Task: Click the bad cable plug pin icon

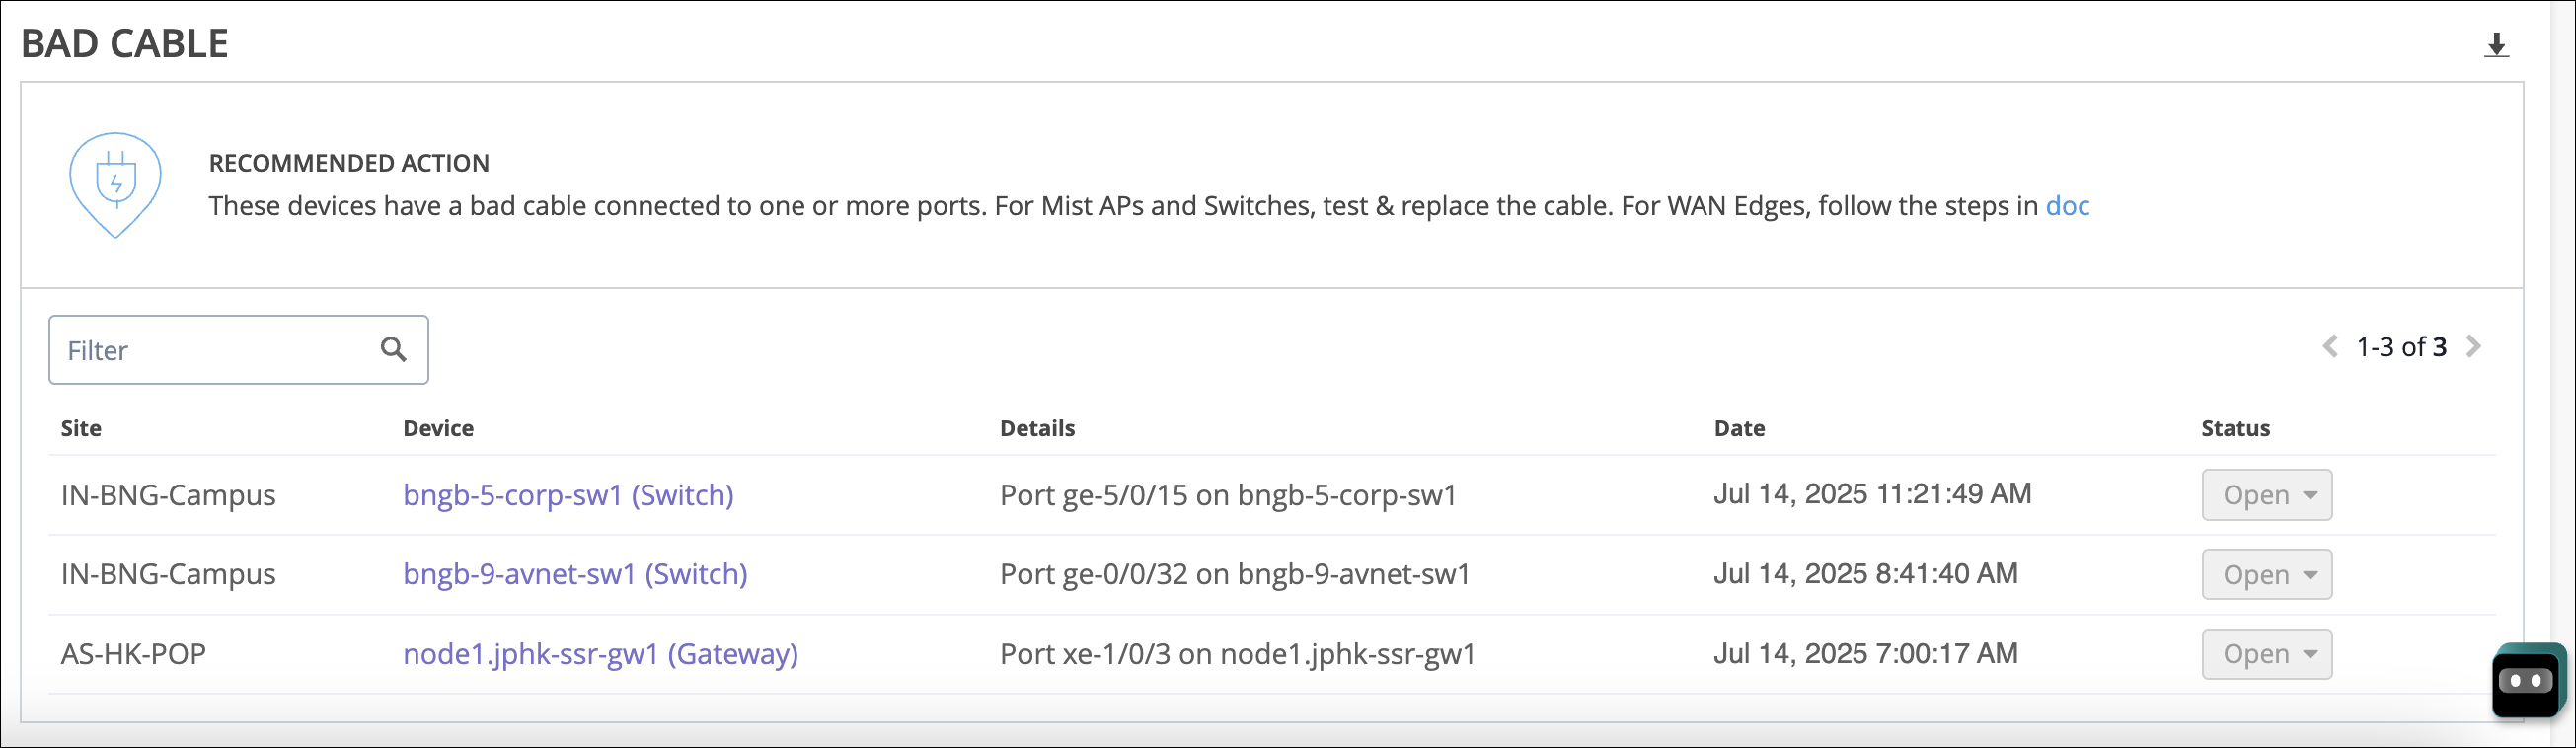Action: (x=115, y=184)
